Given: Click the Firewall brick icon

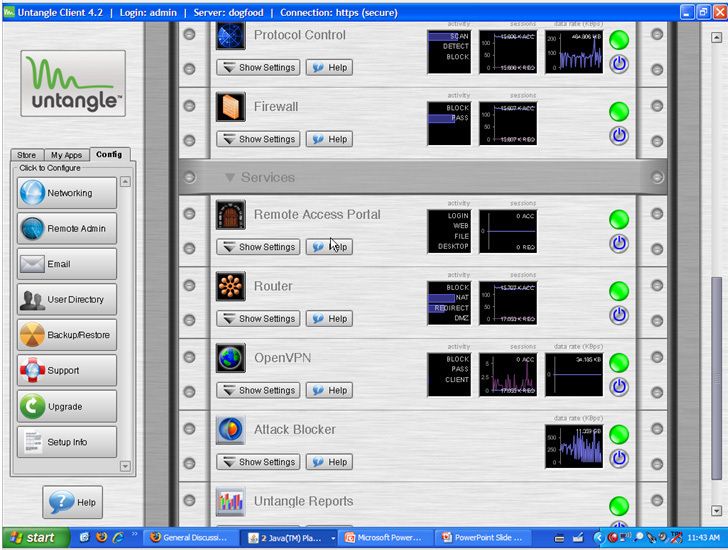Looking at the screenshot, I should tap(230, 107).
